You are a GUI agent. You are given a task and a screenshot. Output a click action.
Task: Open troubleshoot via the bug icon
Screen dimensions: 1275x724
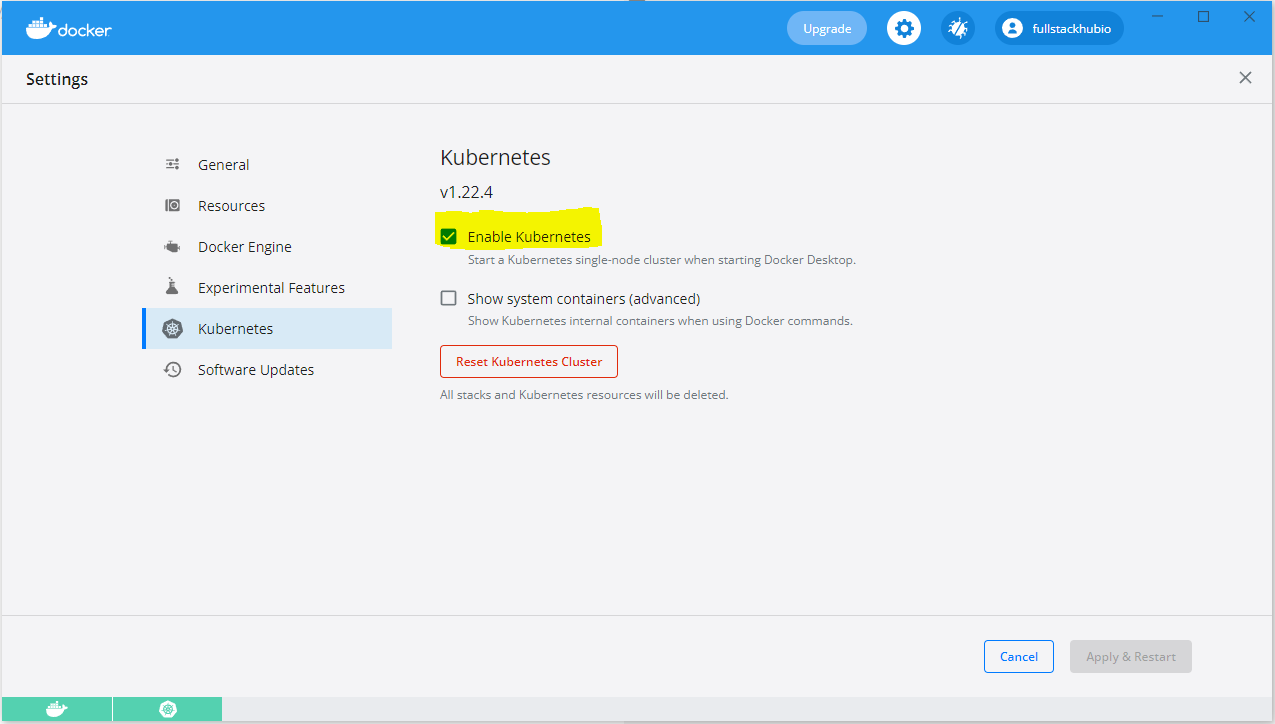coord(958,28)
